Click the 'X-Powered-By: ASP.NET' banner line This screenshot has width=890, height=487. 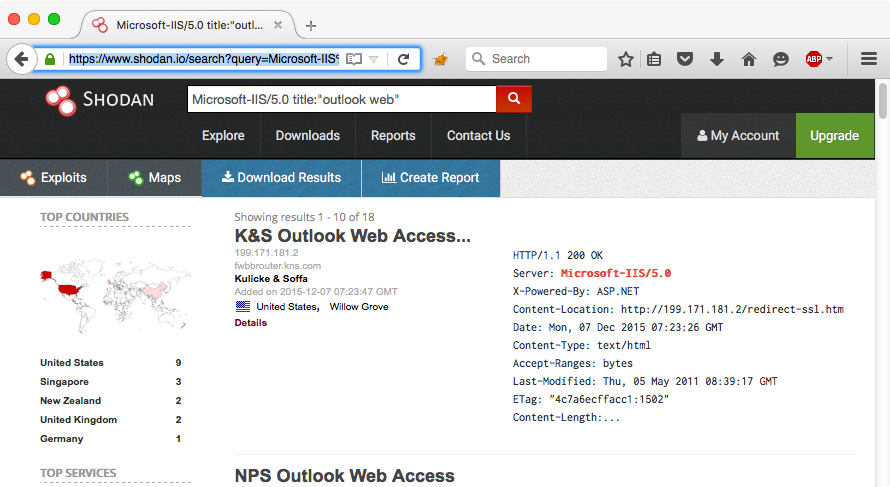pos(576,291)
